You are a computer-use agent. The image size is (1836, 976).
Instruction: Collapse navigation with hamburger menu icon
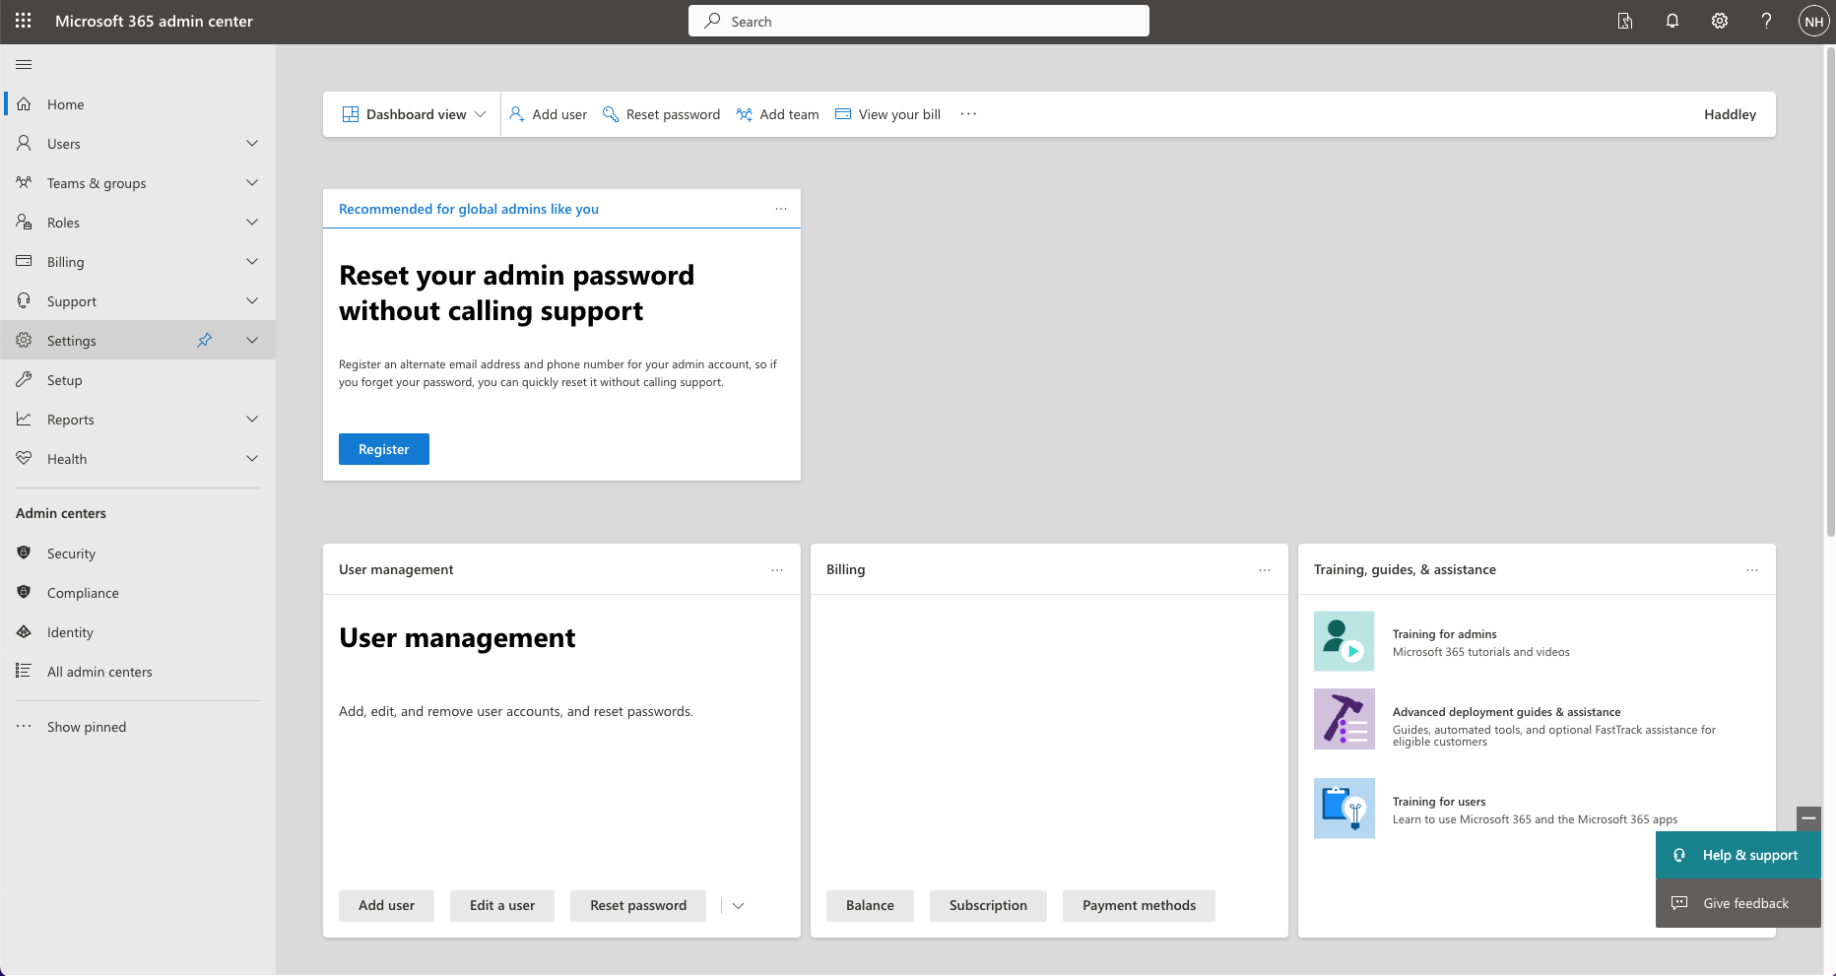[24, 65]
